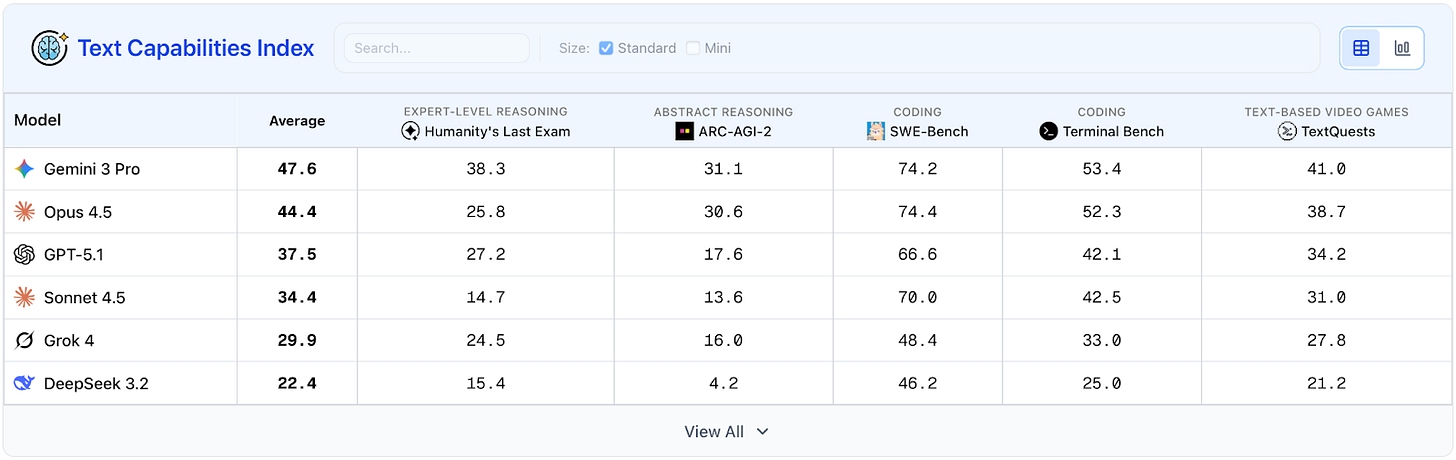Click the Gemini 3 Pro star icon

[x=24, y=169]
